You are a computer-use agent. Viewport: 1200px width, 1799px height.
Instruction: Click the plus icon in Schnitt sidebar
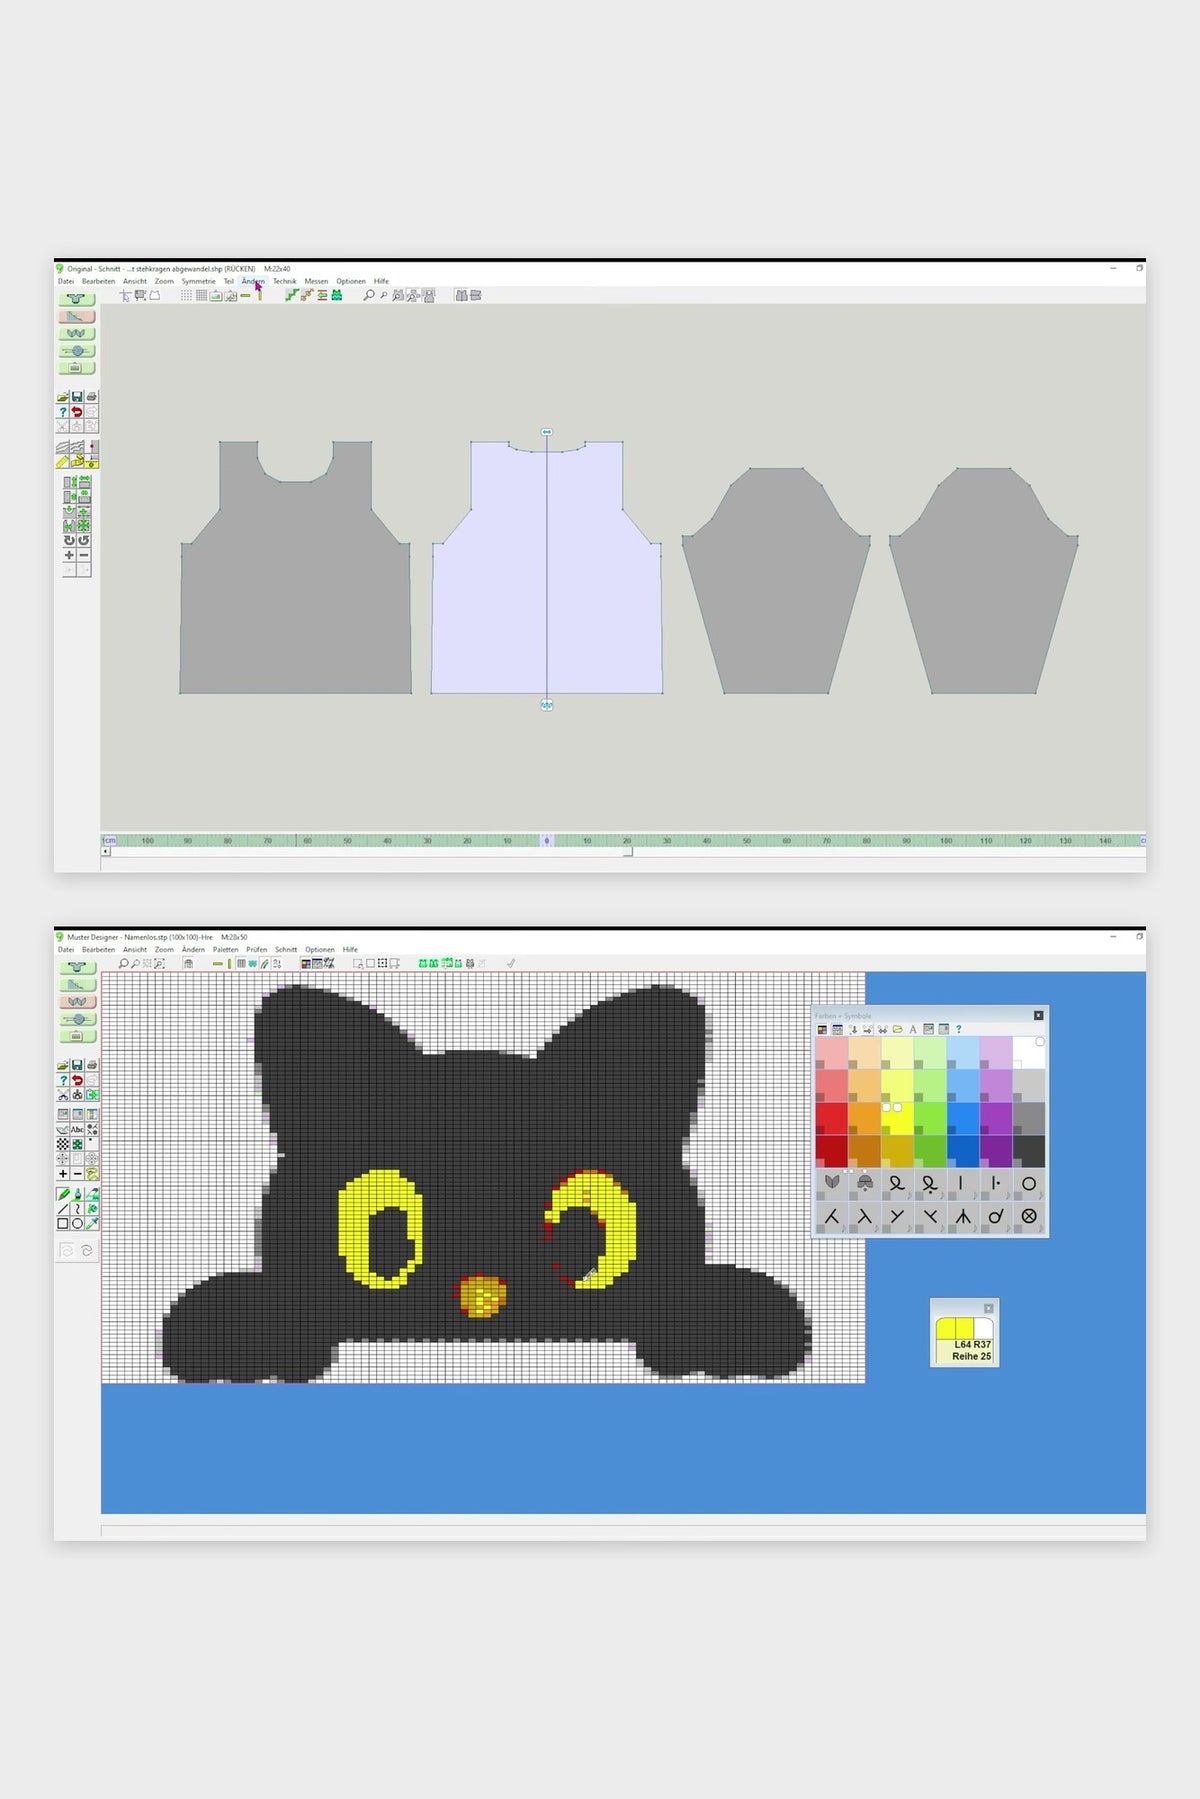(69, 555)
